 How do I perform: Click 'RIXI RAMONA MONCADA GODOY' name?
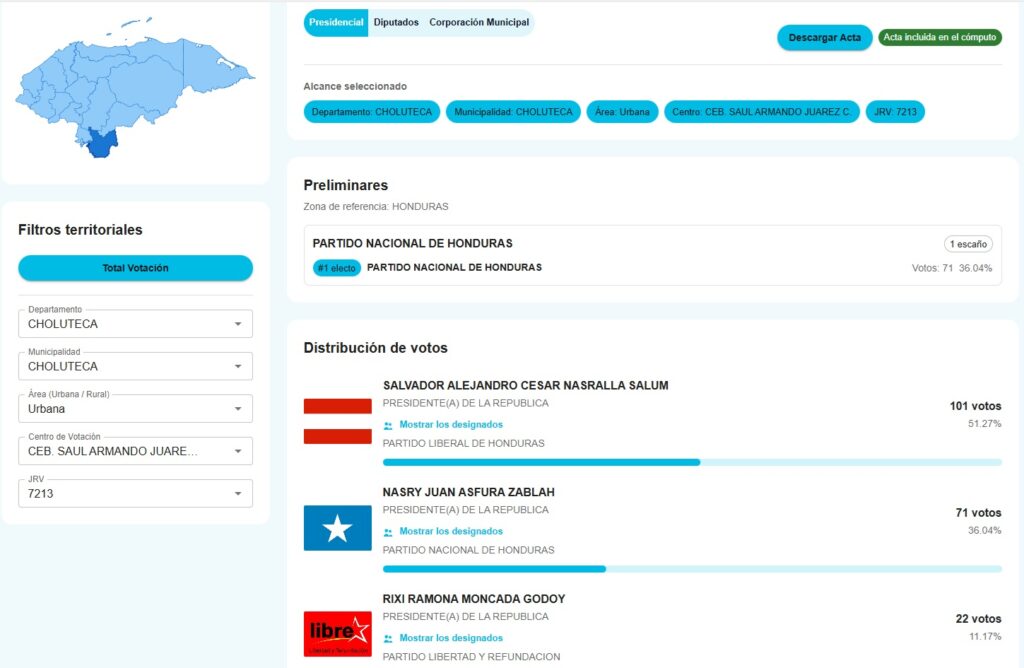pyautogui.click(x=473, y=598)
